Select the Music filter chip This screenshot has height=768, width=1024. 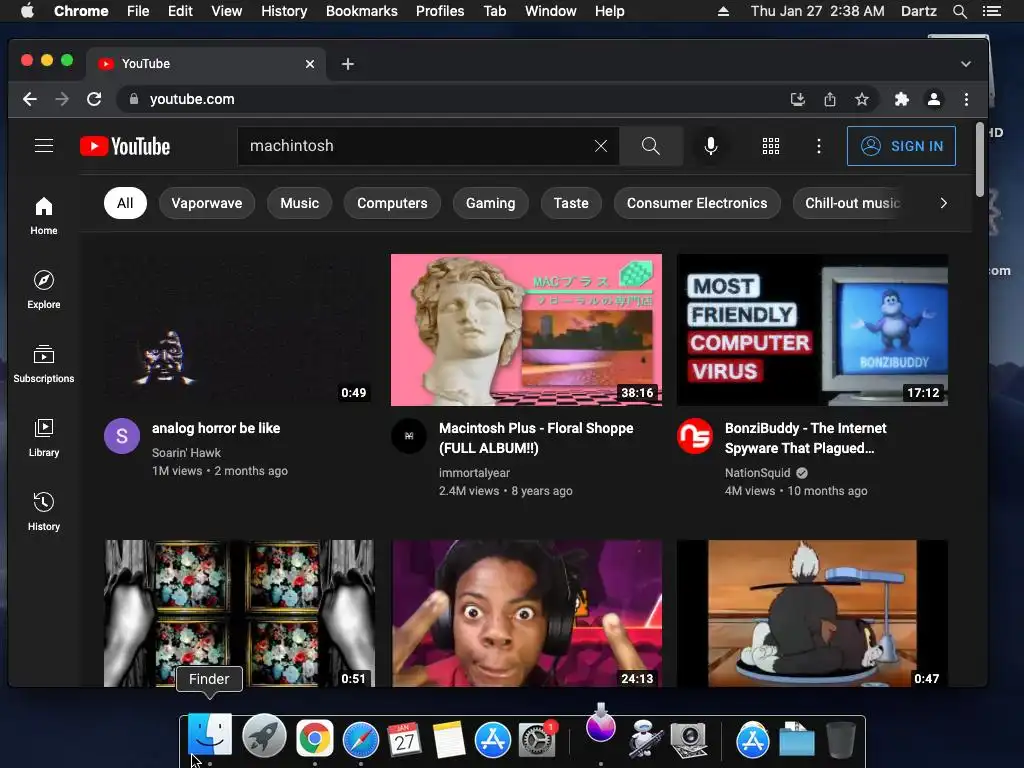(x=300, y=203)
